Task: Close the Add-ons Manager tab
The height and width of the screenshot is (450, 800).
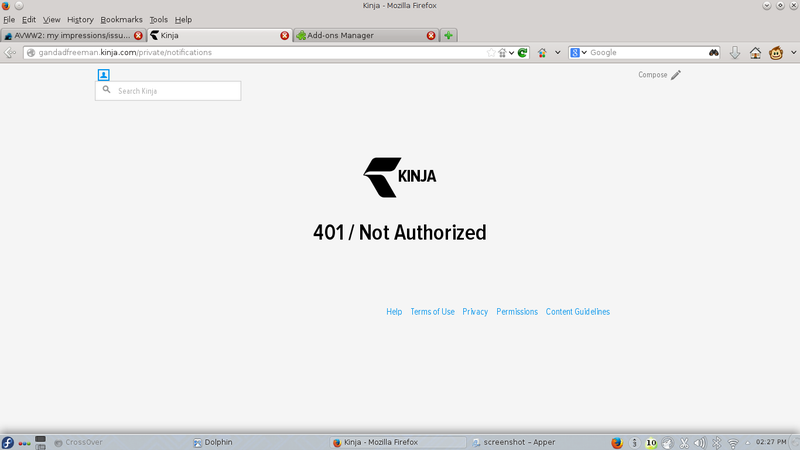Action: (431, 35)
